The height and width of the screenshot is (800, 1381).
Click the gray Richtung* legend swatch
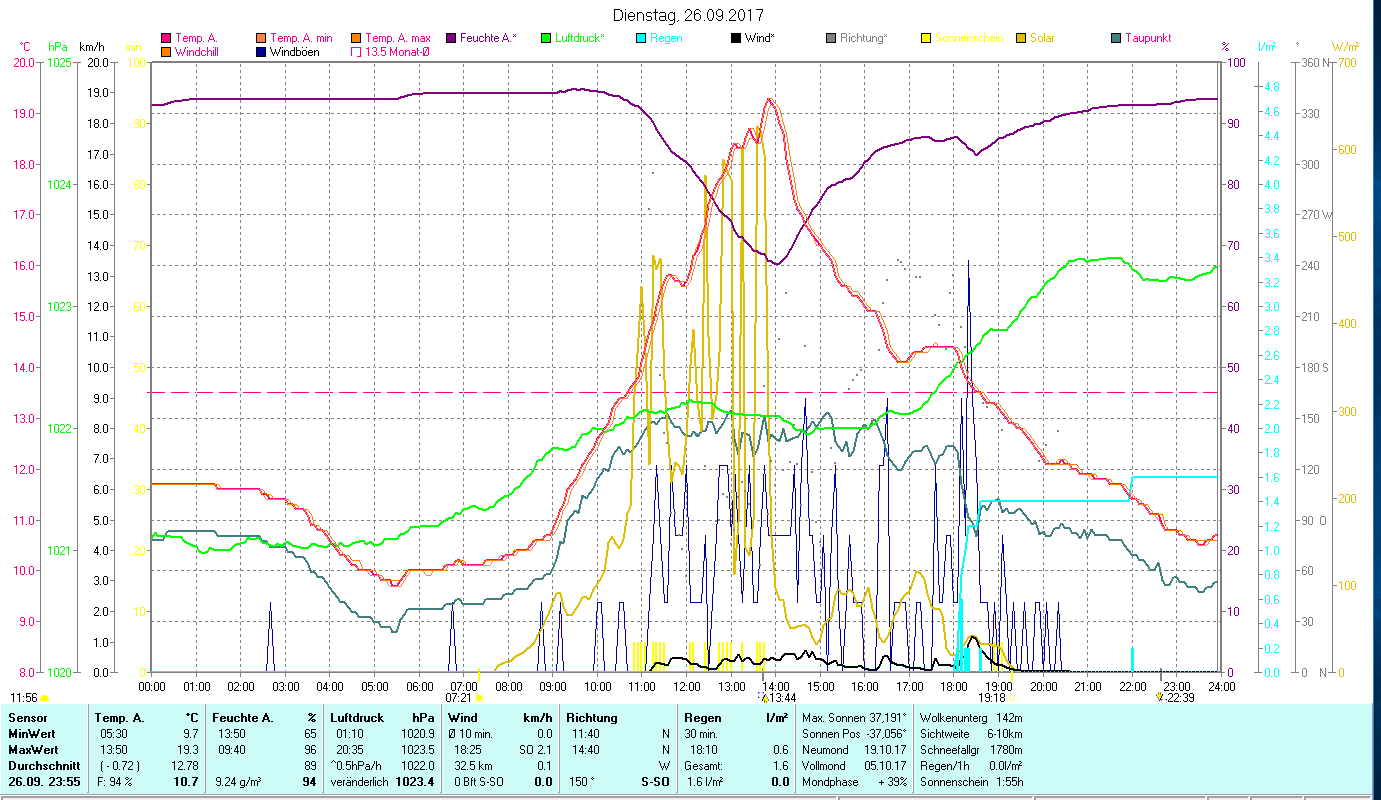point(831,39)
